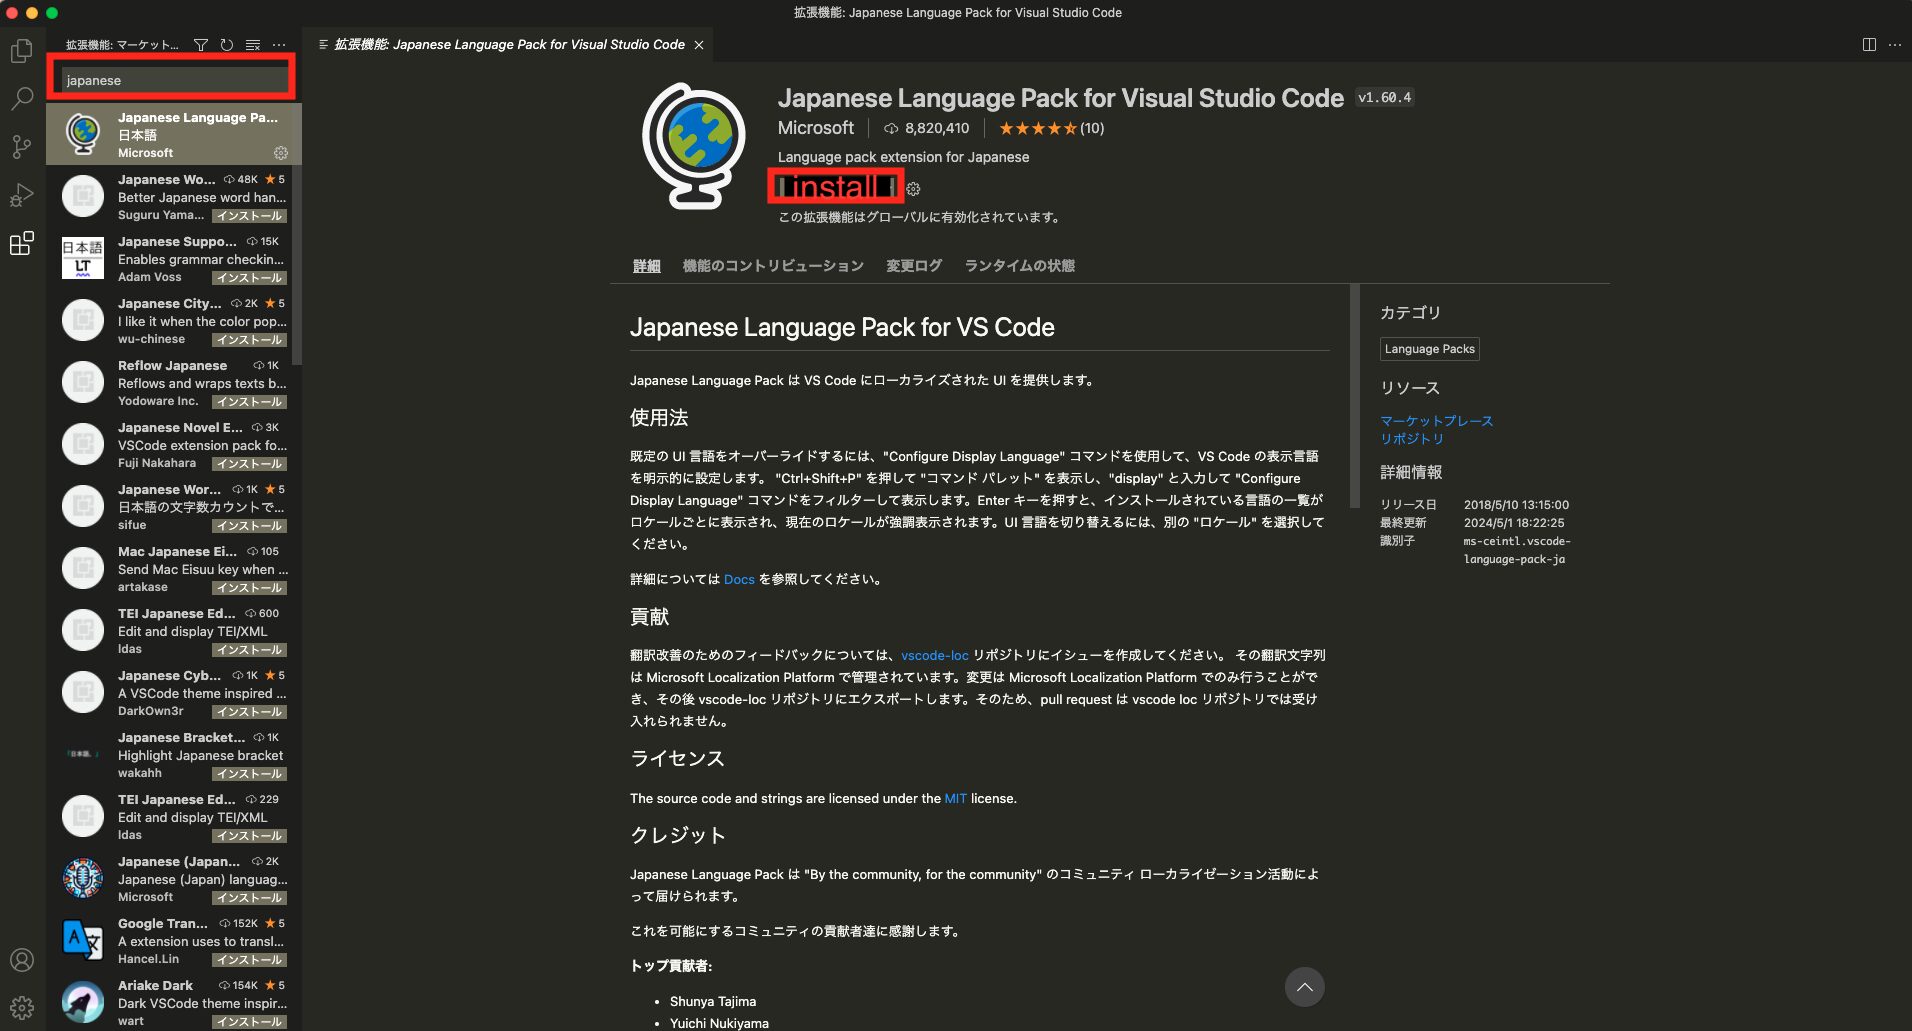This screenshot has height=1031, width=1912.
Task: Install Japanese Cyberpunk theme by DarkOwn3r
Action: click(250, 712)
